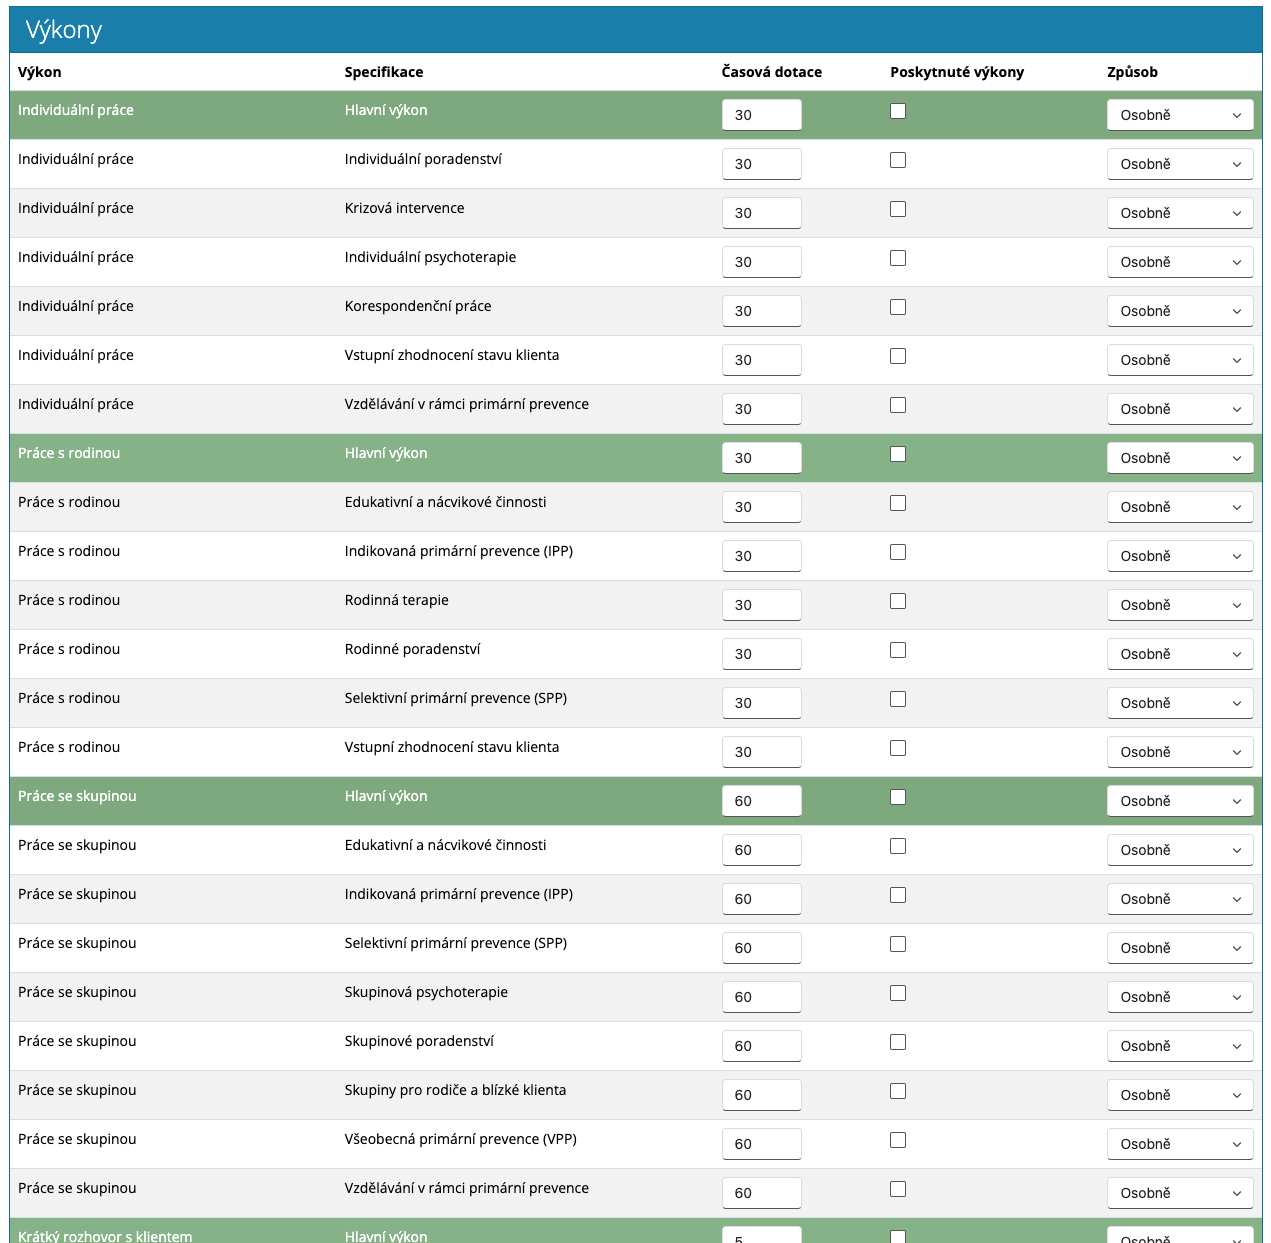Tick the checkbox for Individuální poradenství
The height and width of the screenshot is (1243, 1271).
(898, 160)
